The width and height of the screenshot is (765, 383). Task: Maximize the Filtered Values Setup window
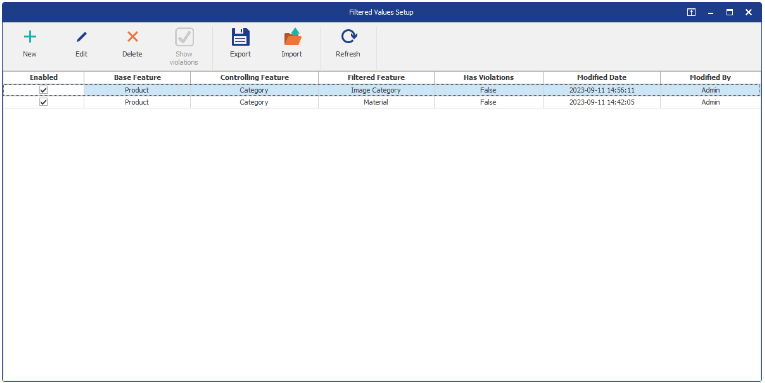(x=729, y=12)
